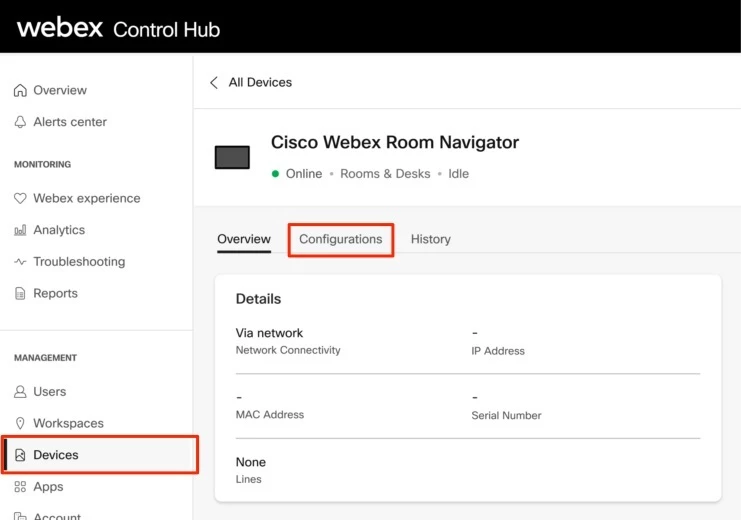Screen dimensions: 741x520
Task: Open Overview in the left sidebar
Action: pyautogui.click(x=60, y=90)
